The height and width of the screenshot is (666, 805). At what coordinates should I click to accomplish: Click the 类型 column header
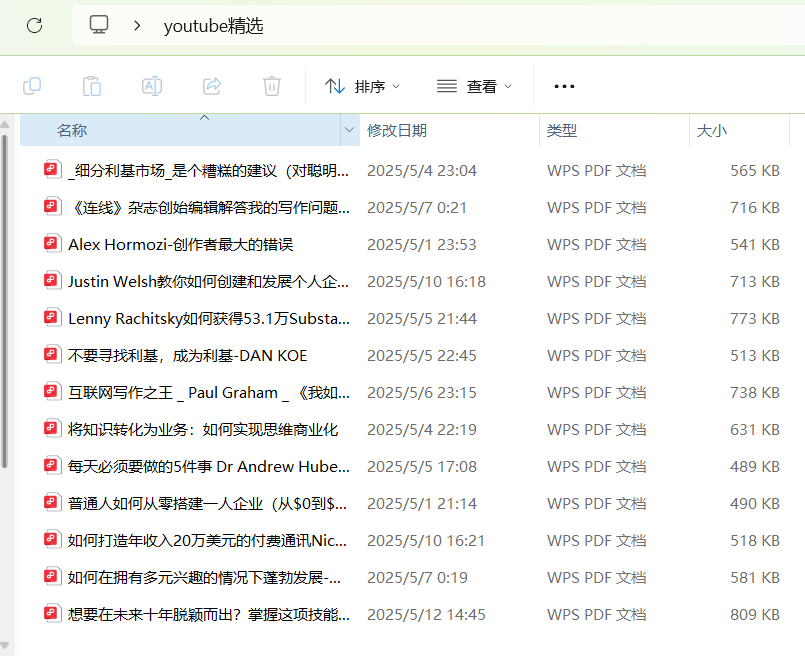tap(562, 130)
